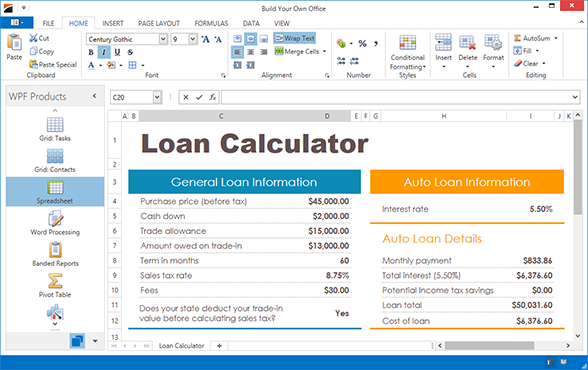Open the FILE tab
The image size is (588, 370).
pyautogui.click(x=48, y=23)
